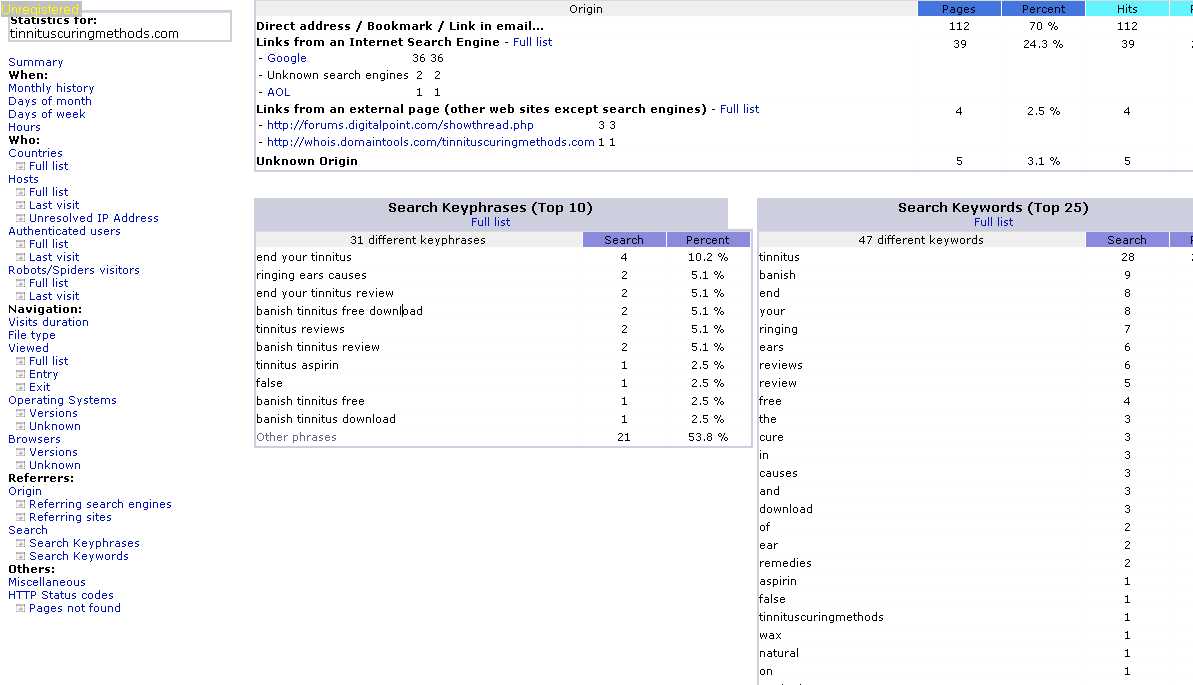Click the icon beside Unresolved IP Address
The image size is (1193, 685).
coord(20,219)
